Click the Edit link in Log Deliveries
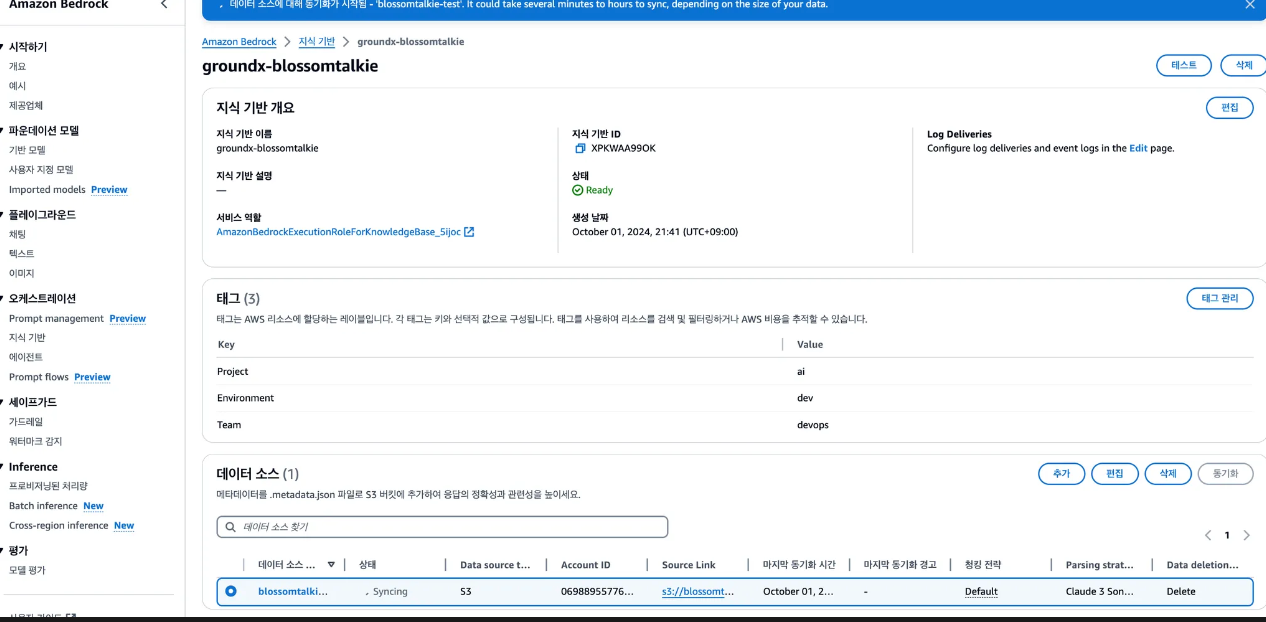 [1138, 148]
